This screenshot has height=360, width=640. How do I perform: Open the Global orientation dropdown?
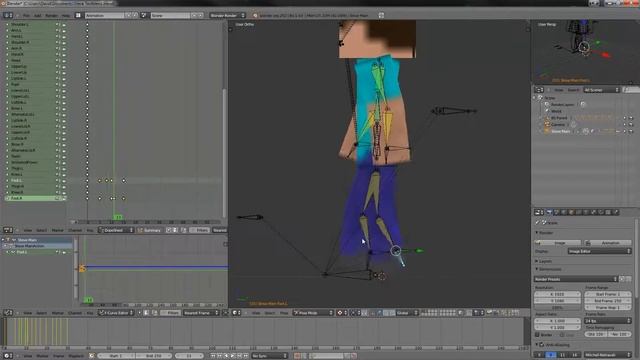(x=406, y=313)
